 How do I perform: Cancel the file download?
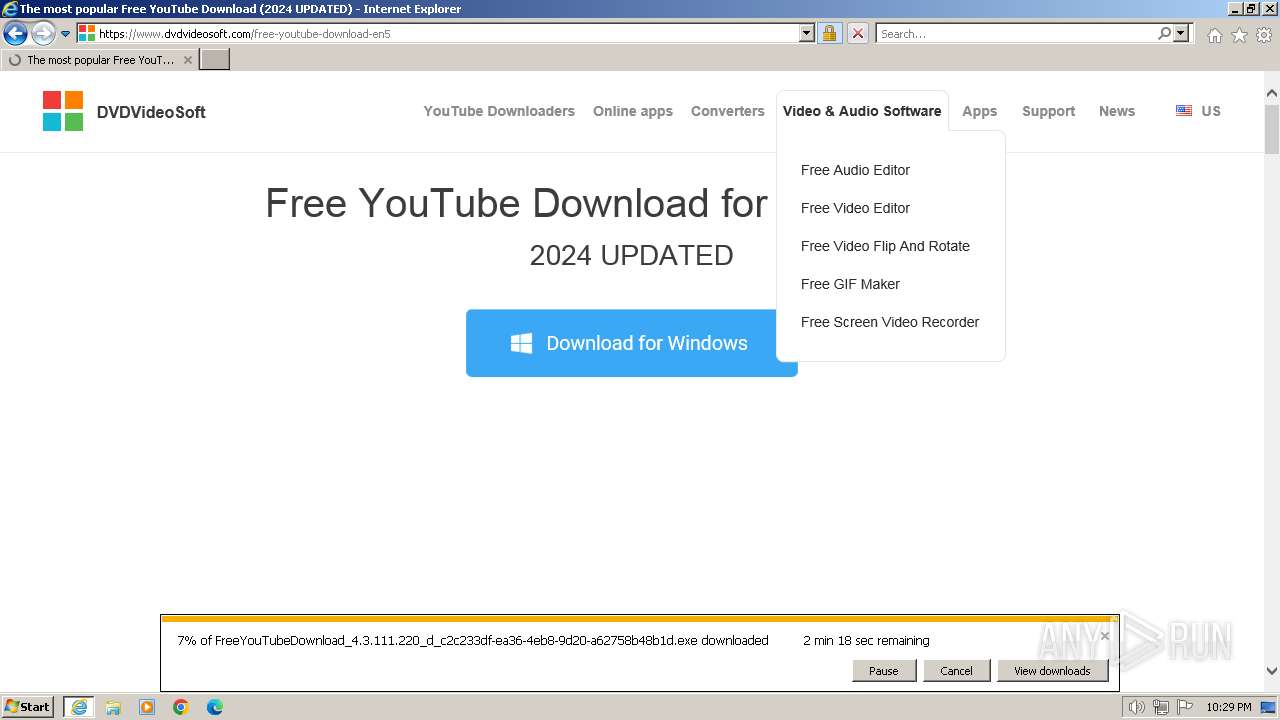[956, 671]
